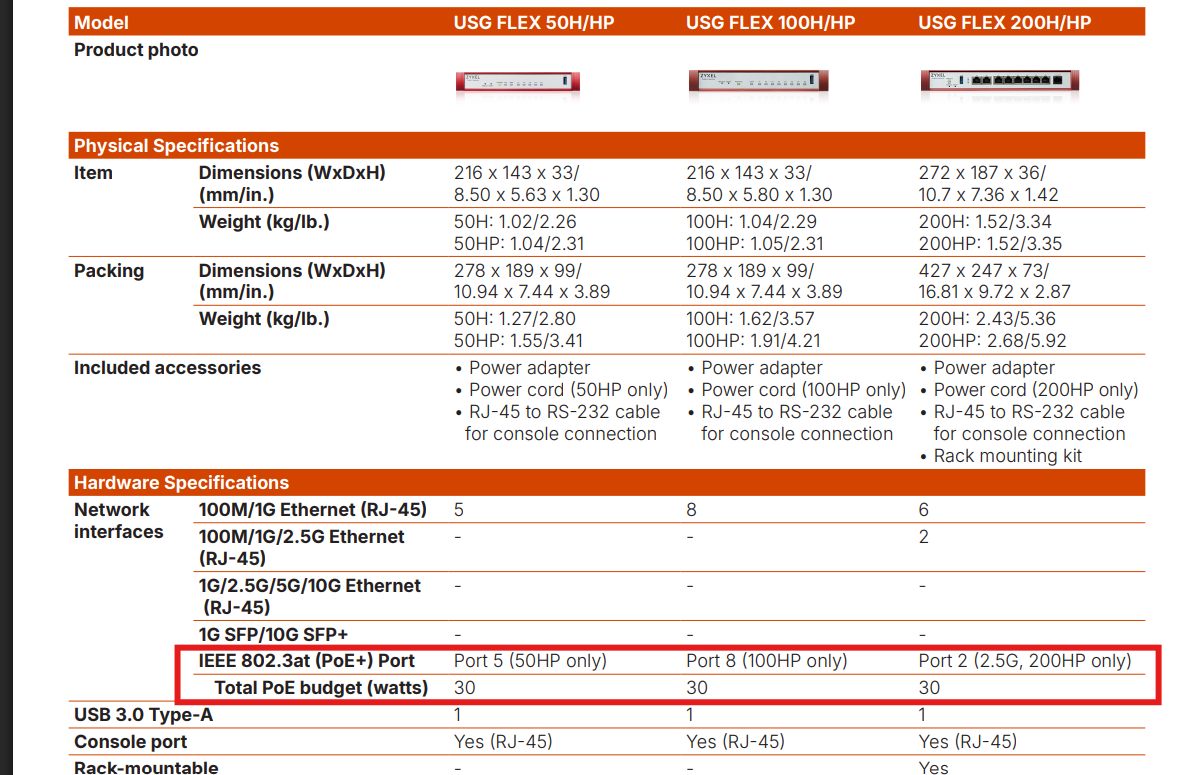Click the '10.7 x 7.36 x 1.42' dimension value
The height and width of the screenshot is (775, 1197).
click(988, 195)
